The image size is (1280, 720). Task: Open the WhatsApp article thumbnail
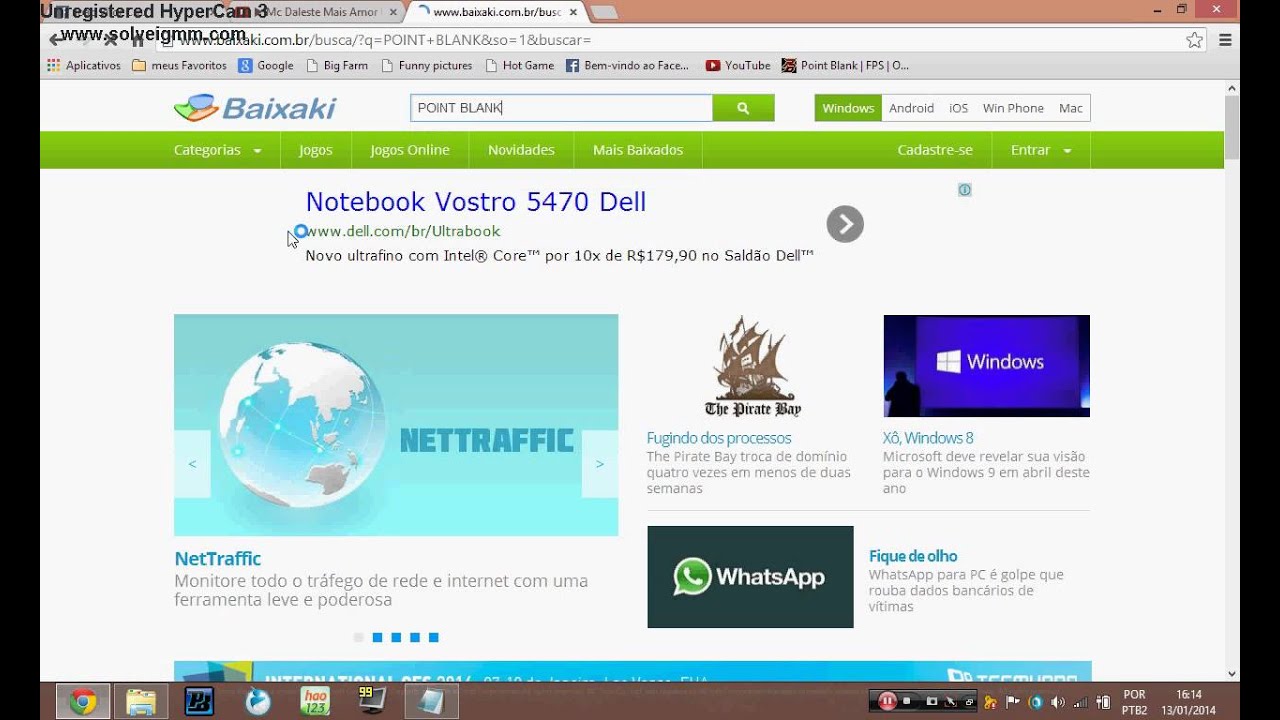[750, 577]
